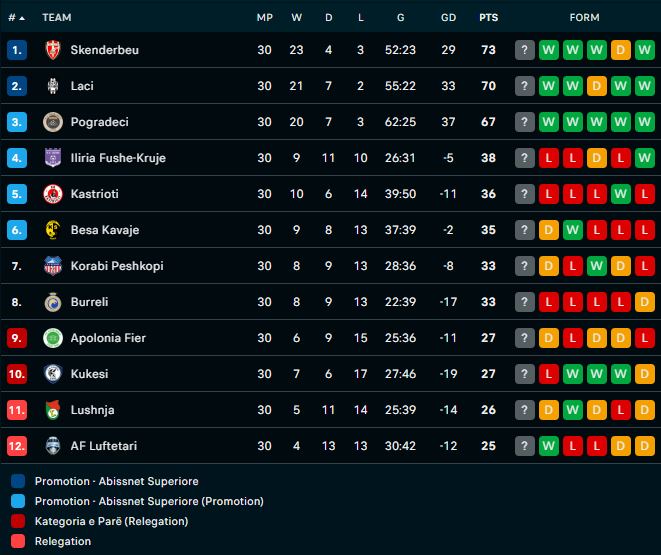Click the Pogradeci club badge
The height and width of the screenshot is (555, 661).
point(53,122)
